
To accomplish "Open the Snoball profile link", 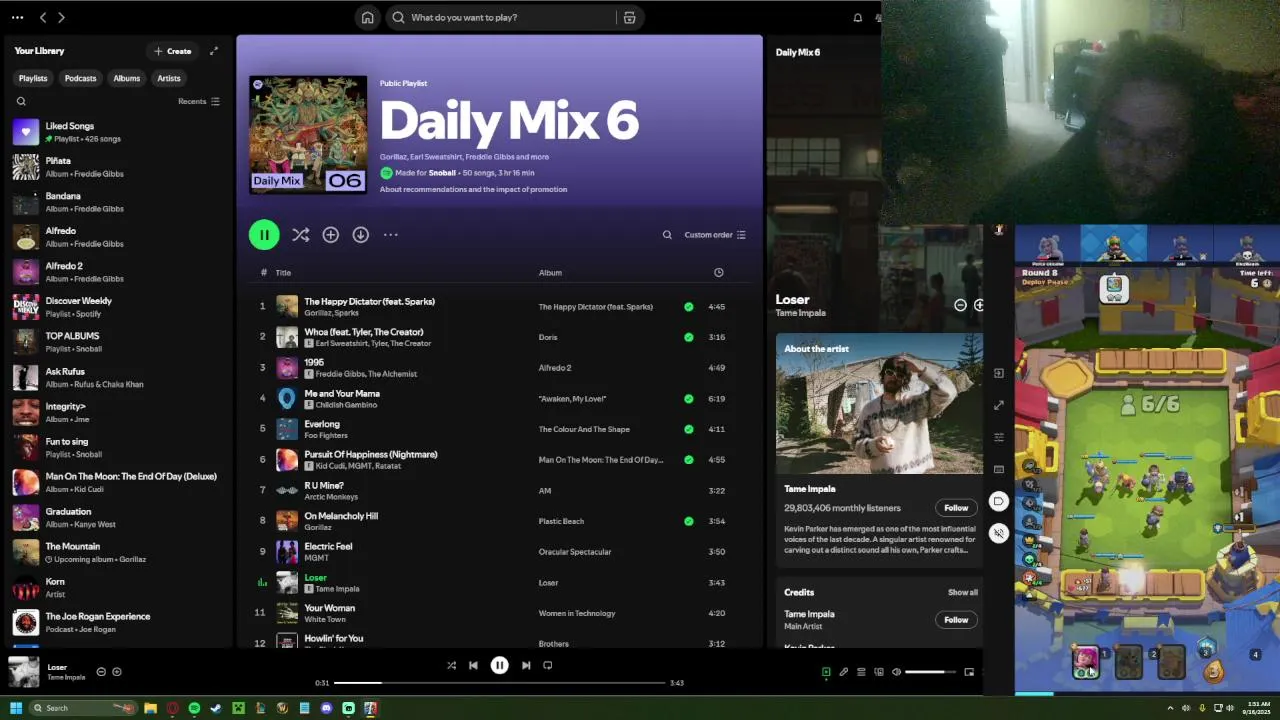I will pyautogui.click(x=442, y=173).
